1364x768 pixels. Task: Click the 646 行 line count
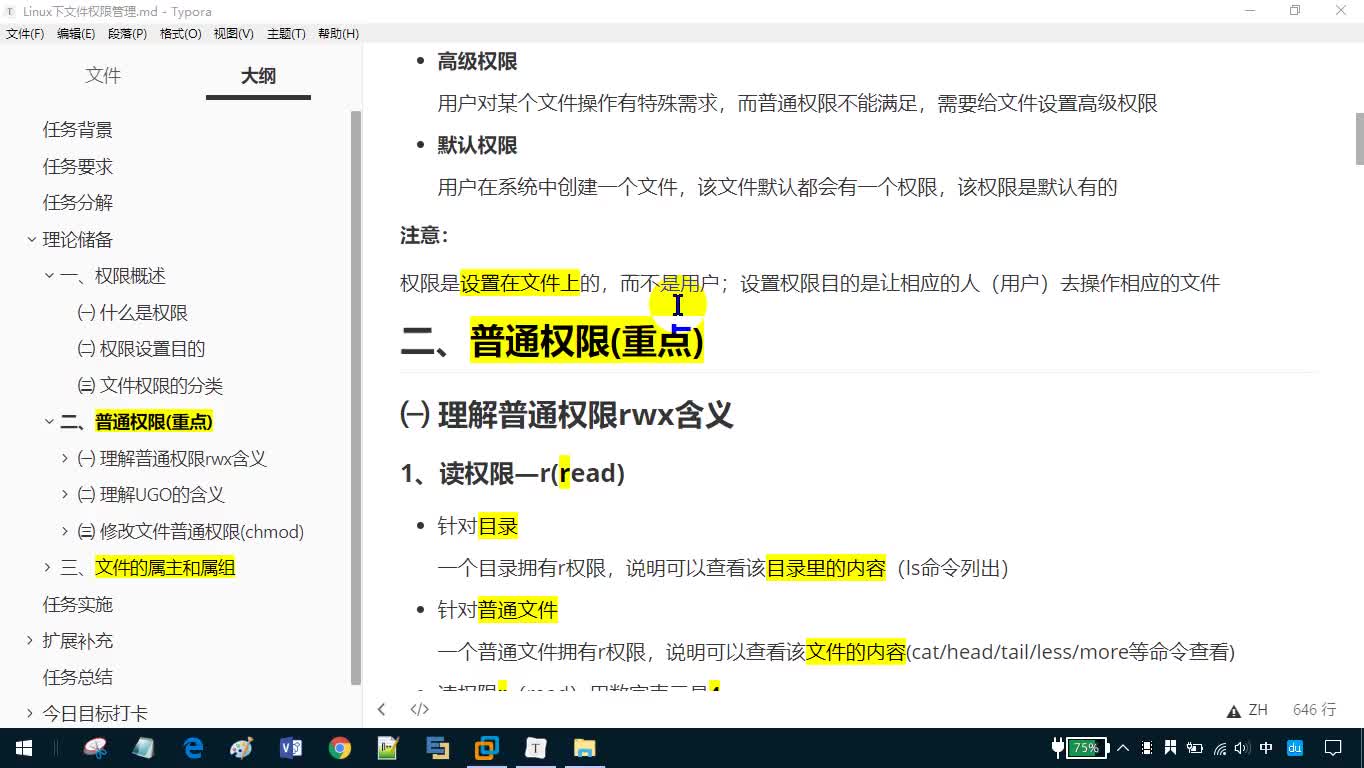1314,710
